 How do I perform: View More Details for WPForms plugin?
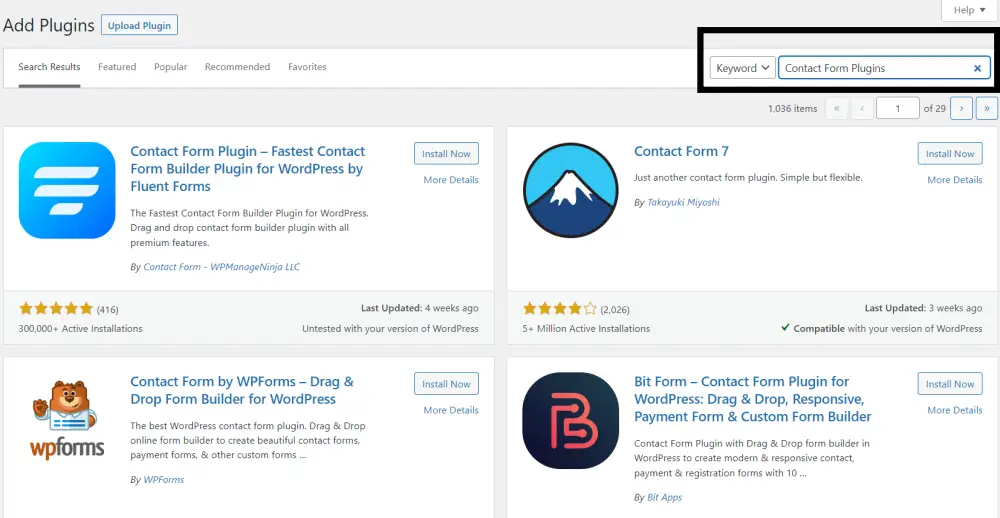coord(451,410)
